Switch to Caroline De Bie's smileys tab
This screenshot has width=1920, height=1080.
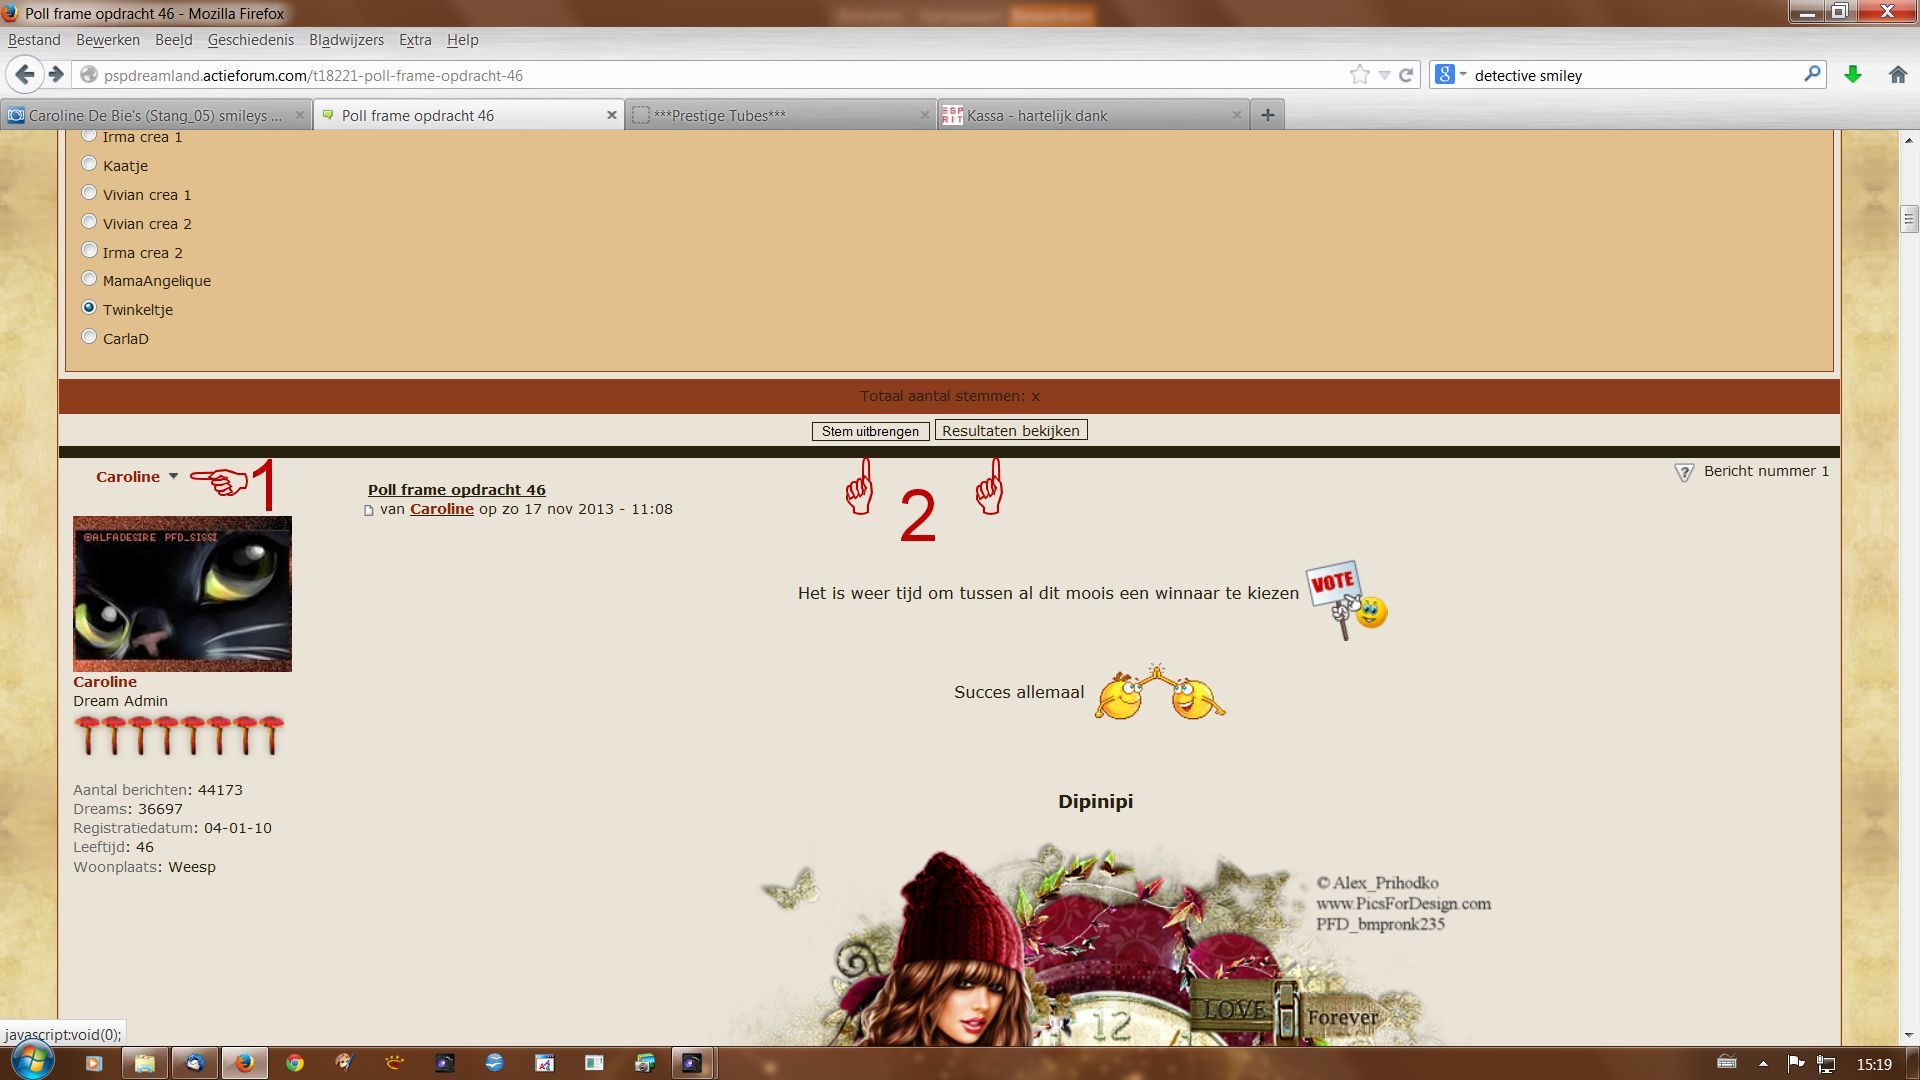click(x=156, y=115)
